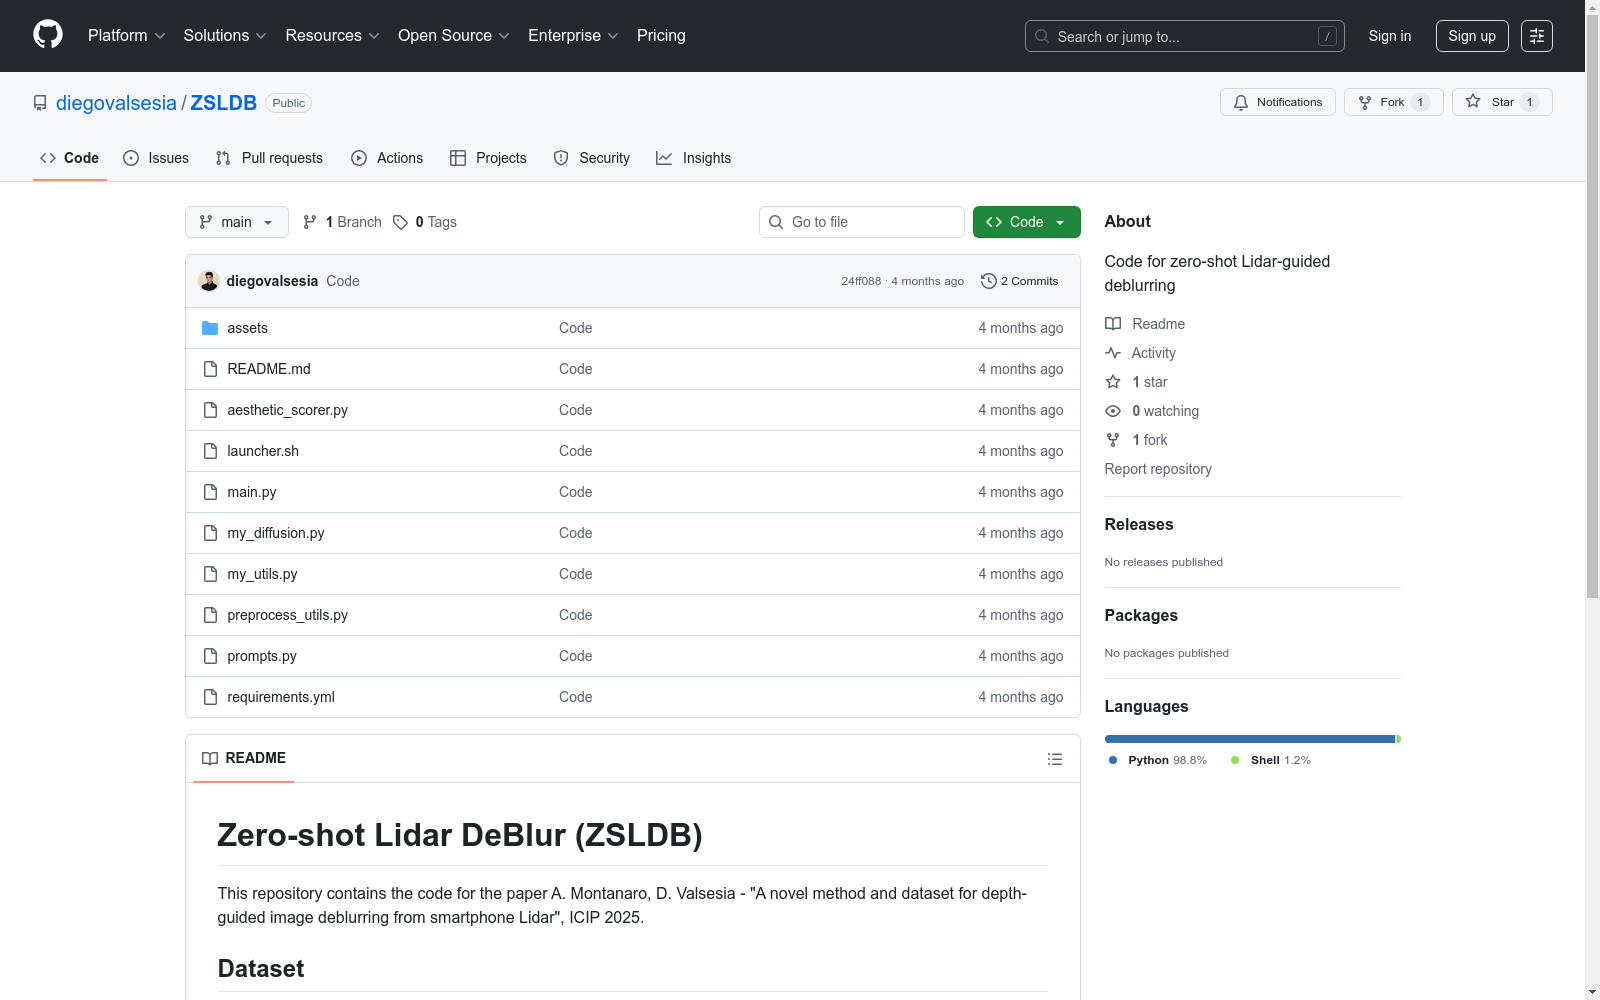Click the assets folder icon
The width and height of the screenshot is (1600, 1000).
pos(210,328)
